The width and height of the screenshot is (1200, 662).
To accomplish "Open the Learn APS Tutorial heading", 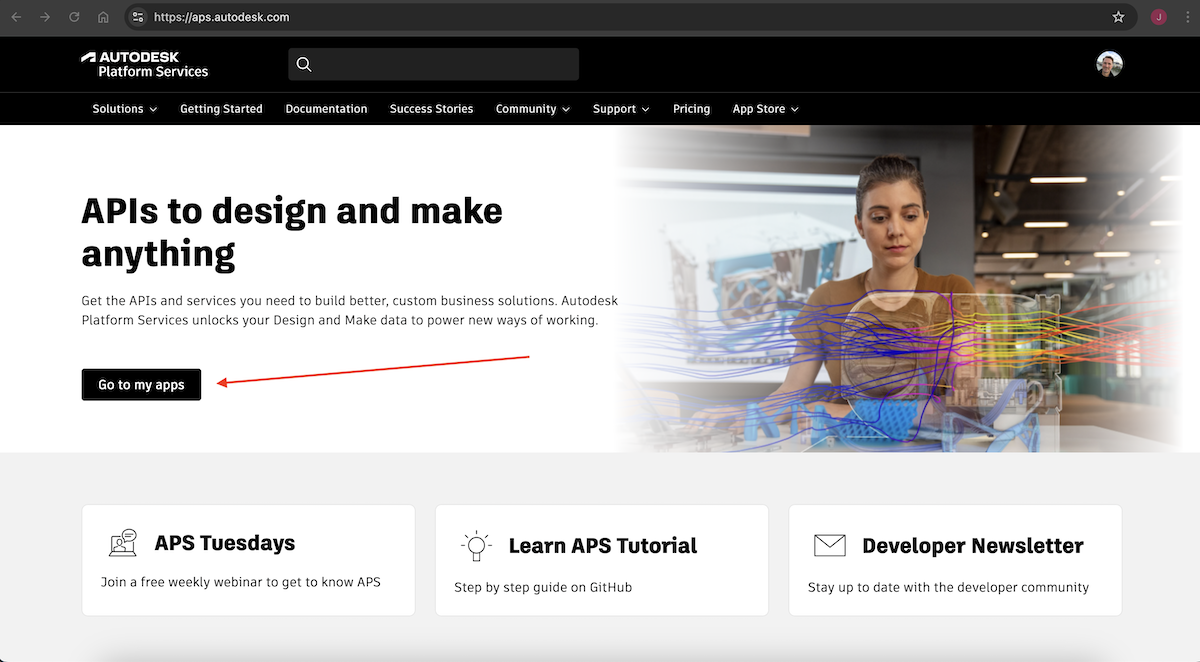I will click(603, 546).
